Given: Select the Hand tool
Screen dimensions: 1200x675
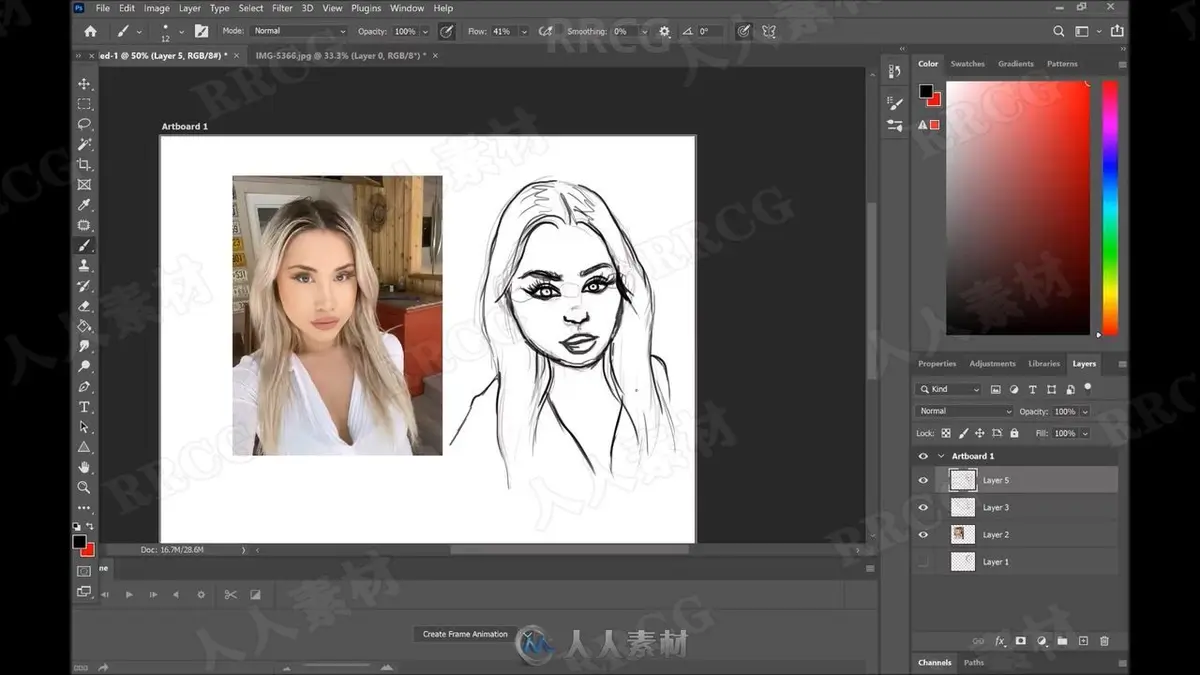Looking at the screenshot, I should click(84, 467).
